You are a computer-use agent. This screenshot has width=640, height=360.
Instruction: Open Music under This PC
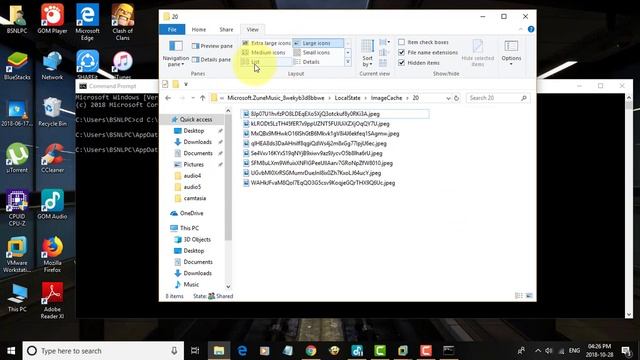pos(191,284)
